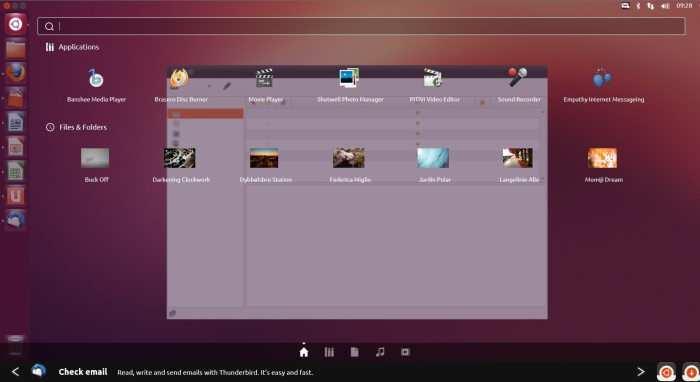Click Thunderbird icon in bottom bar
The height and width of the screenshot is (382, 700).
click(38, 371)
